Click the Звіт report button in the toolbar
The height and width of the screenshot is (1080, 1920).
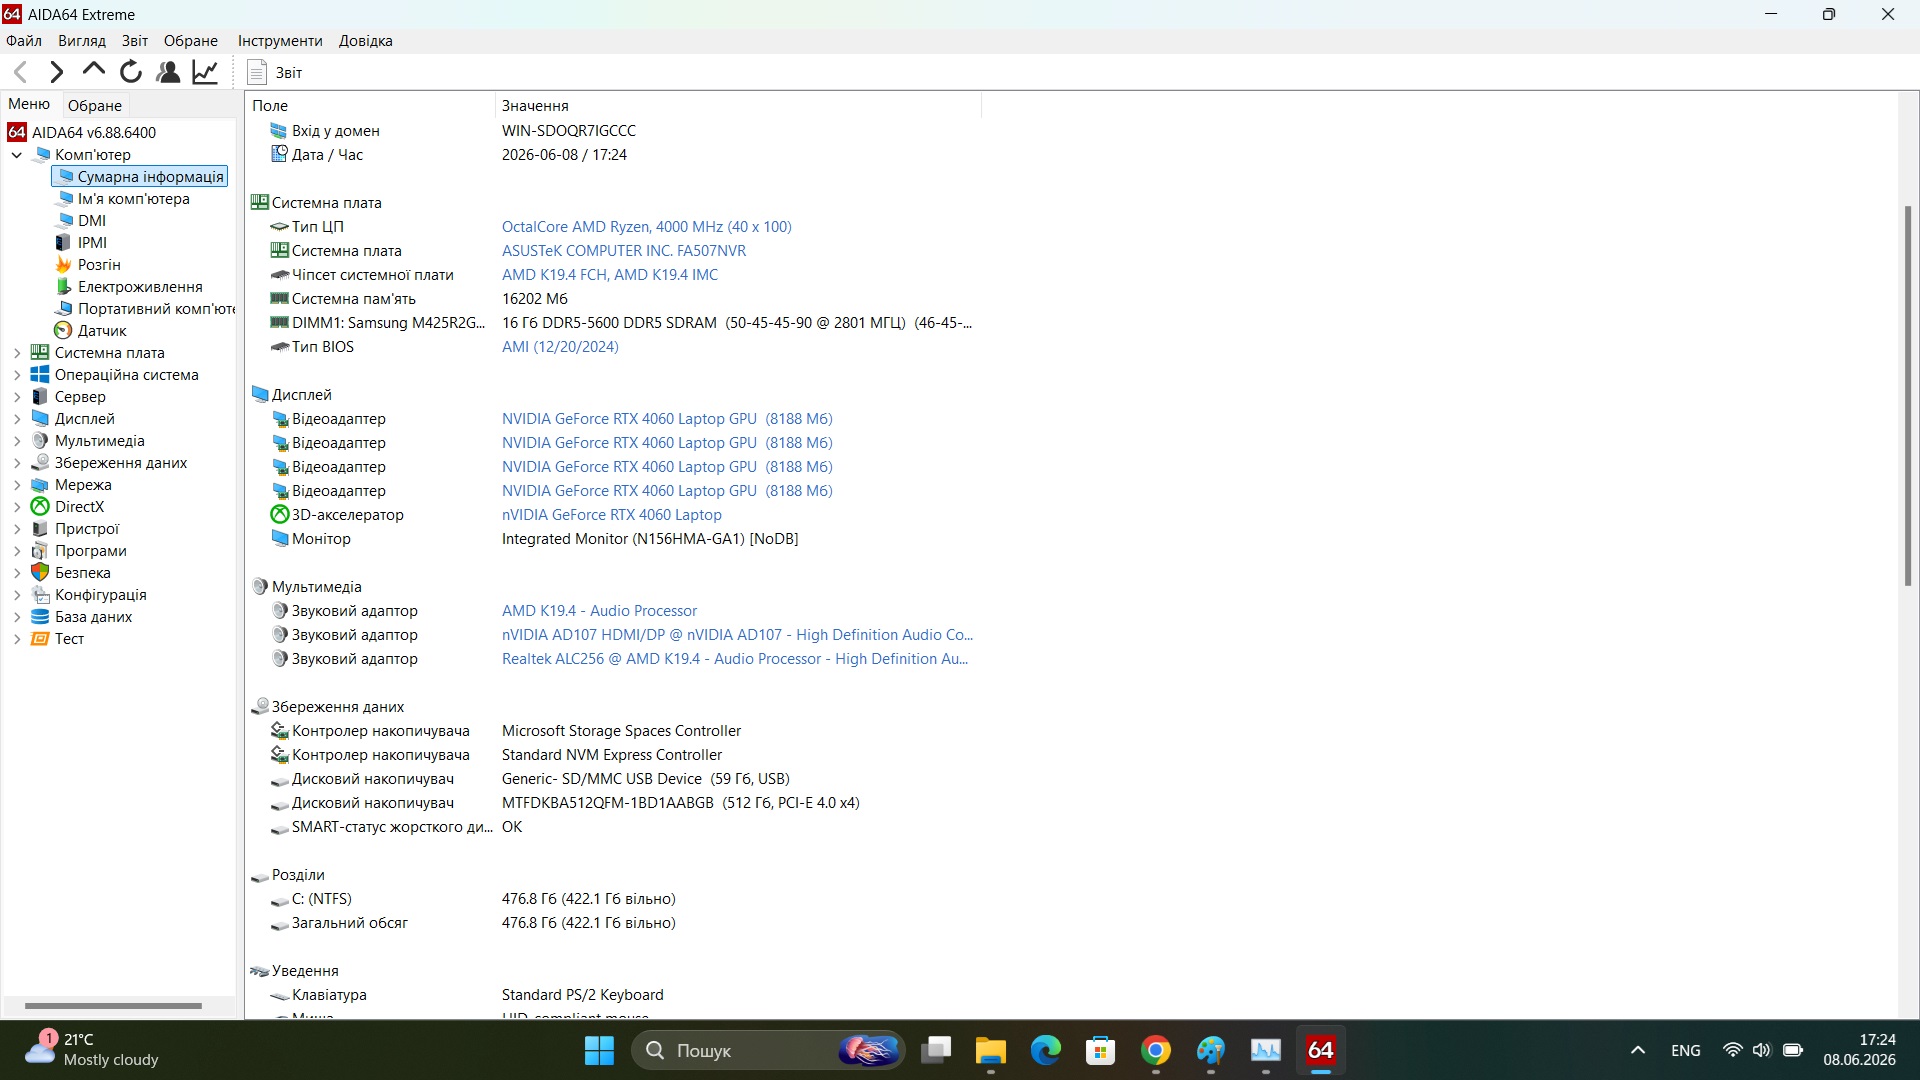[275, 72]
